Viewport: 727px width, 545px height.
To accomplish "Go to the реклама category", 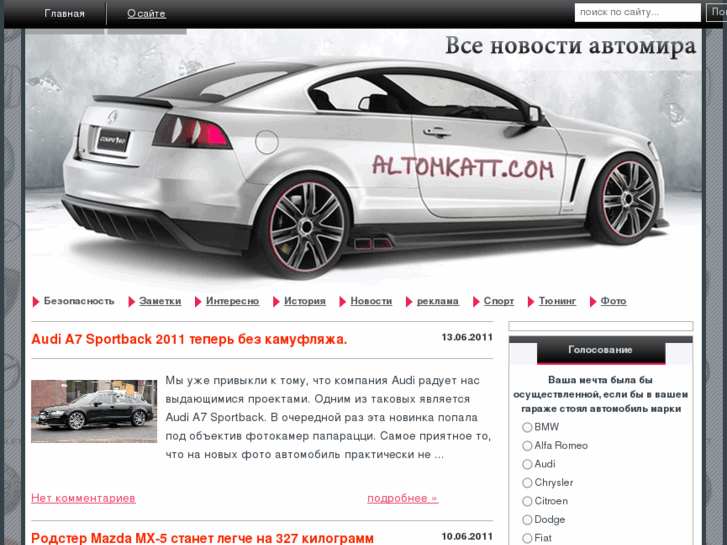I will (x=438, y=301).
